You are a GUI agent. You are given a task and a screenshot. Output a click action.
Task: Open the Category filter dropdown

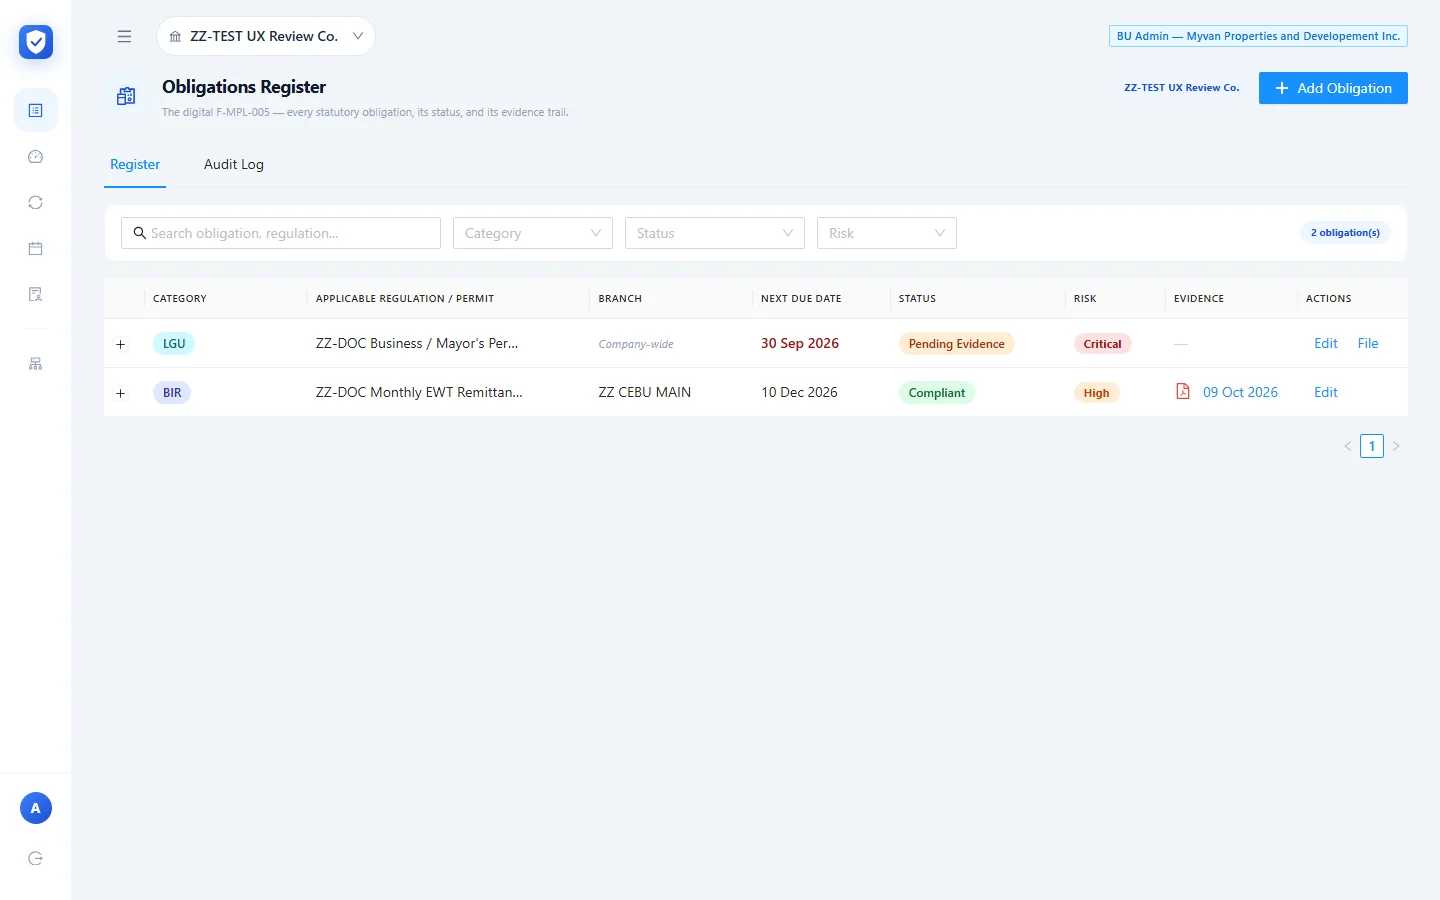coord(533,233)
